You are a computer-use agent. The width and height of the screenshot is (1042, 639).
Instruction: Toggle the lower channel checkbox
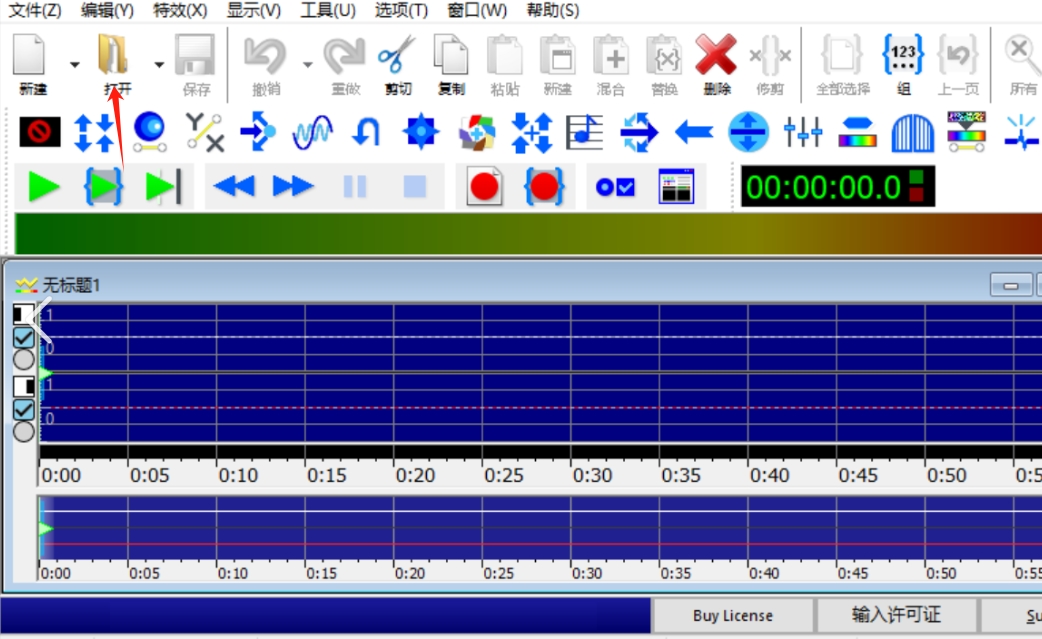[24, 410]
